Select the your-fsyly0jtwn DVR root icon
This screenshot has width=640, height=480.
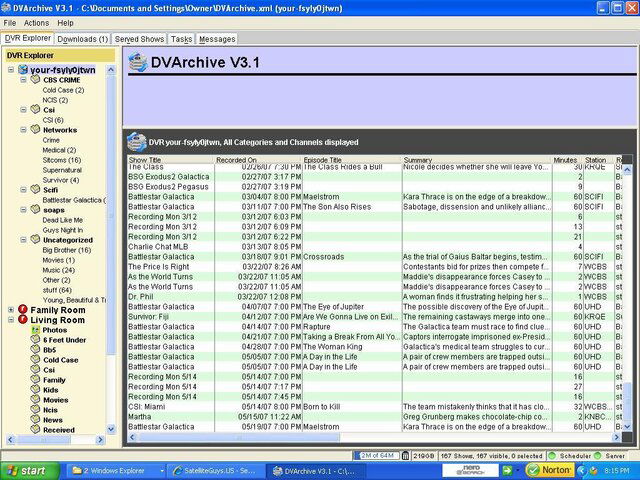pyautogui.click(x=23, y=70)
